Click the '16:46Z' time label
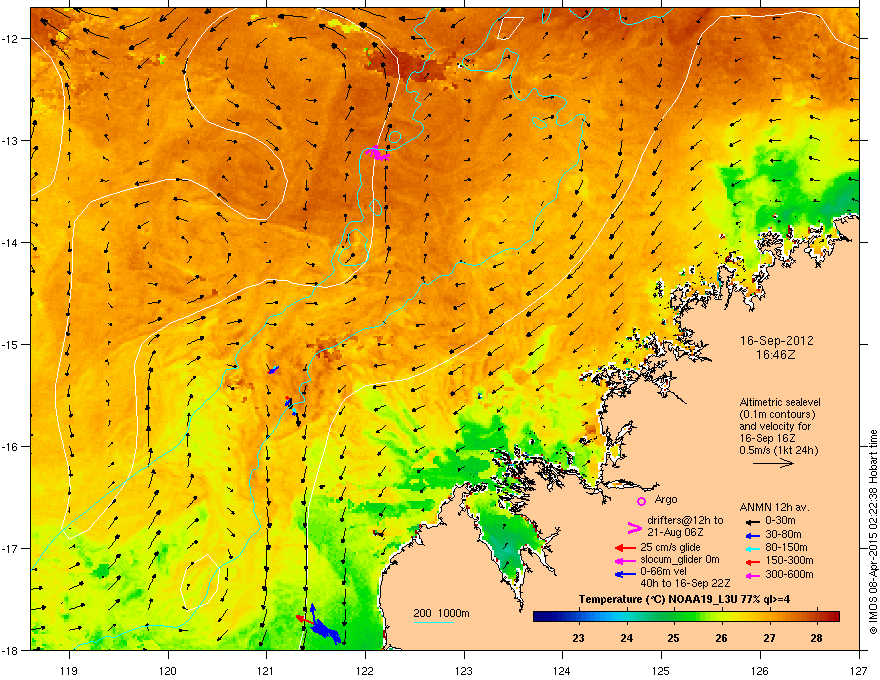 [x=776, y=355]
